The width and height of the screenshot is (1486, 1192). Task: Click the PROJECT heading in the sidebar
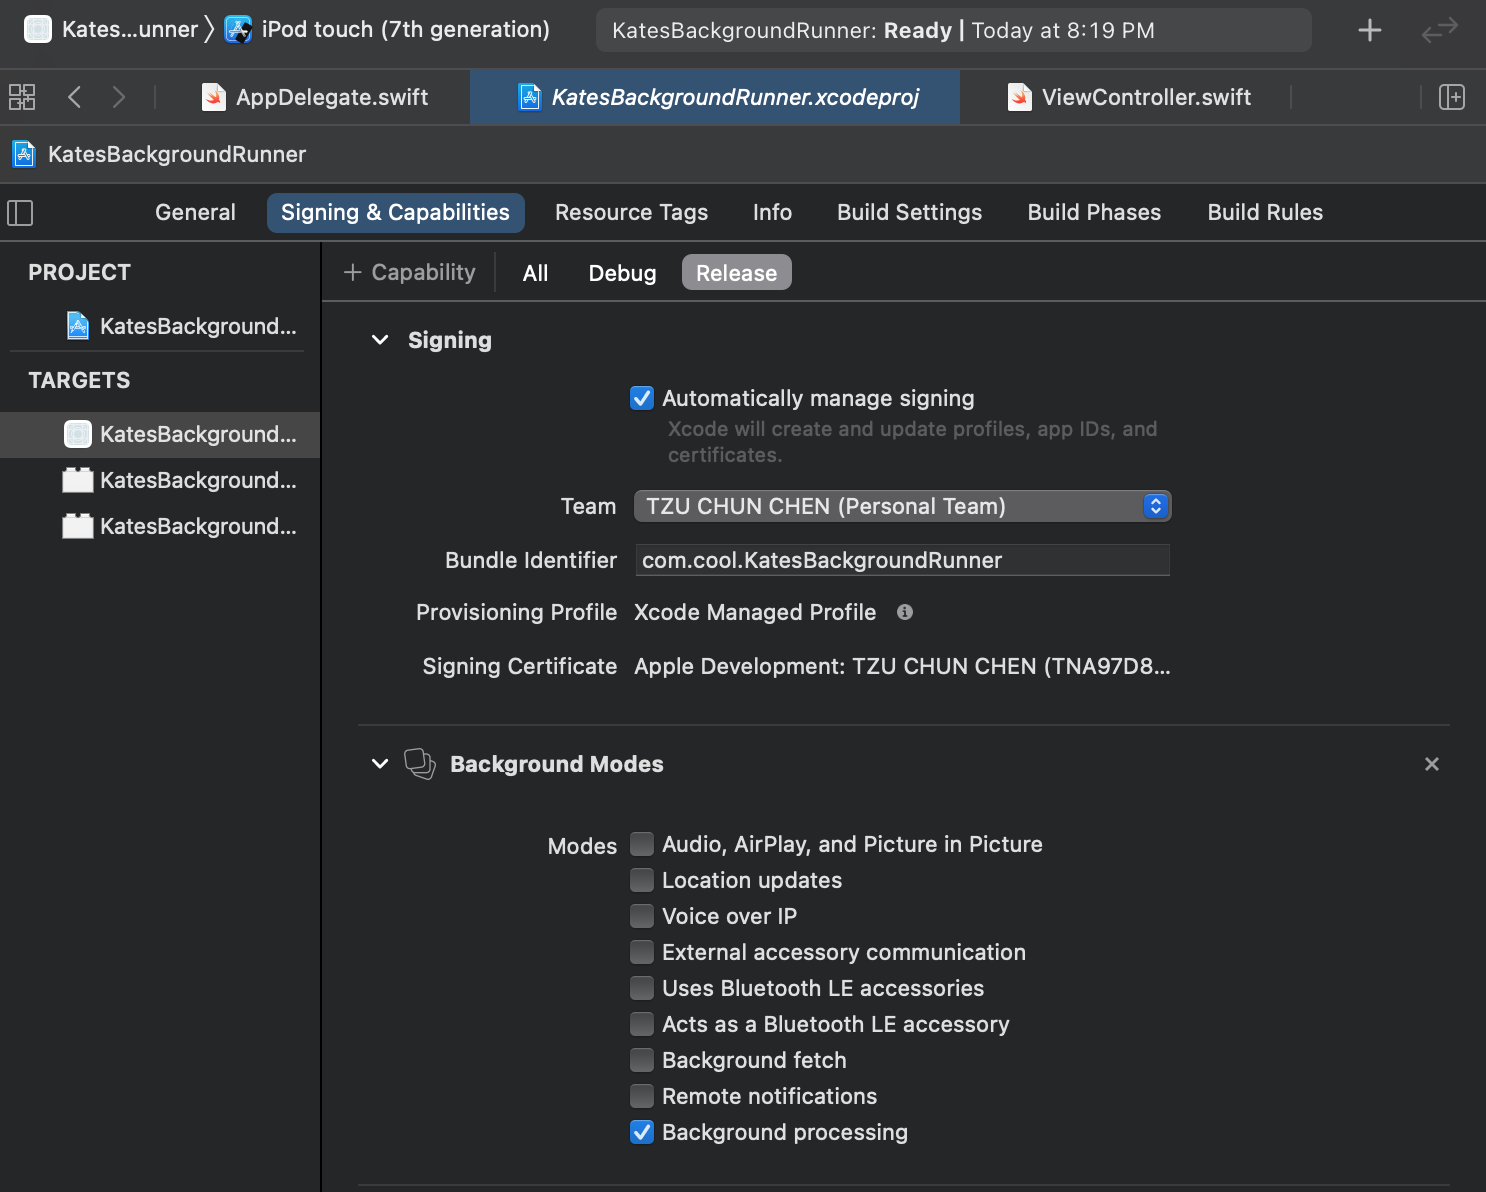79,272
